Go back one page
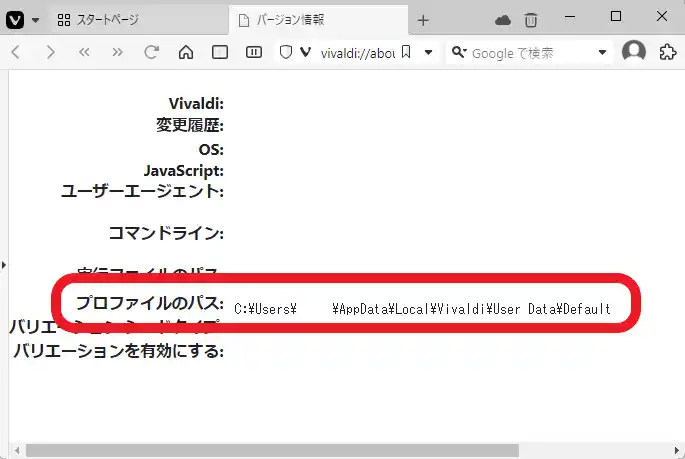 (16, 52)
